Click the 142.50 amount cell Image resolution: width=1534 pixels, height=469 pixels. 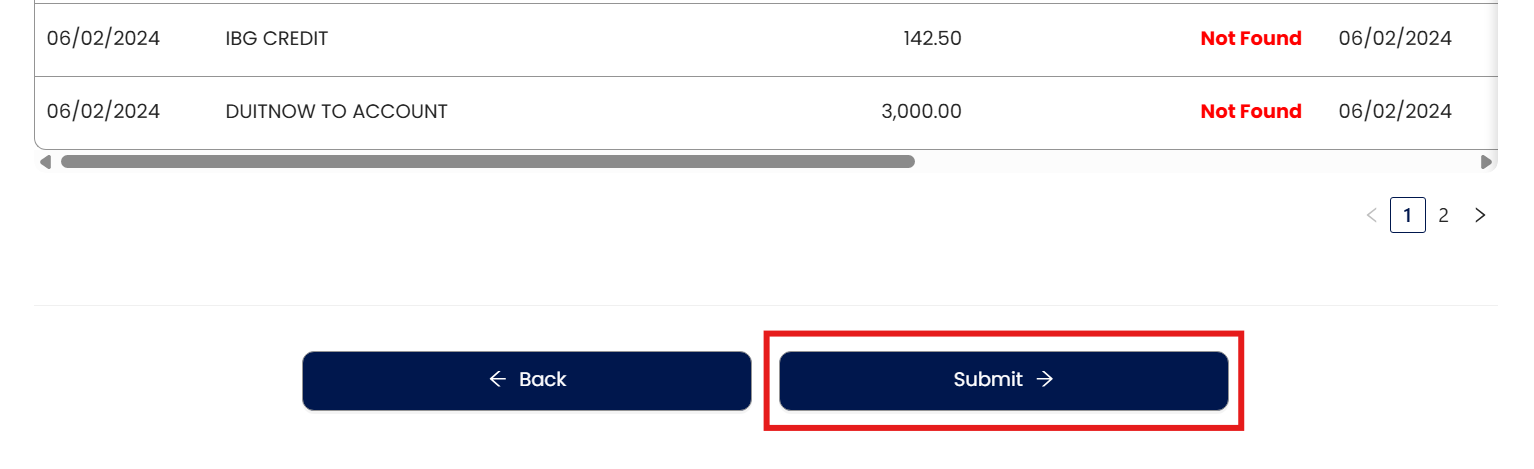[x=931, y=39]
